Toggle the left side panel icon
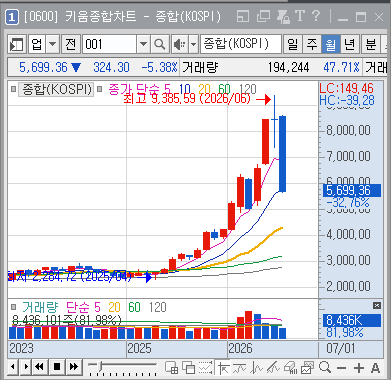 (16, 44)
